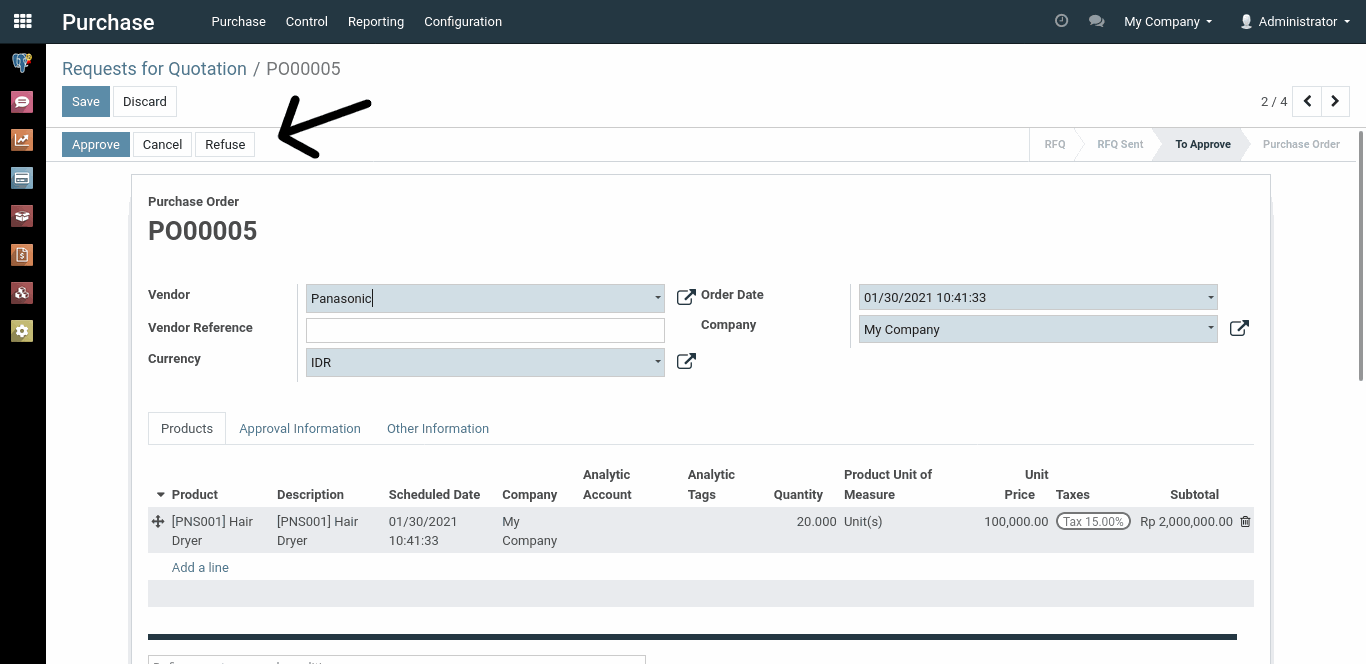The height and width of the screenshot is (664, 1366).
Task: Click the Approve button
Action: point(96,144)
